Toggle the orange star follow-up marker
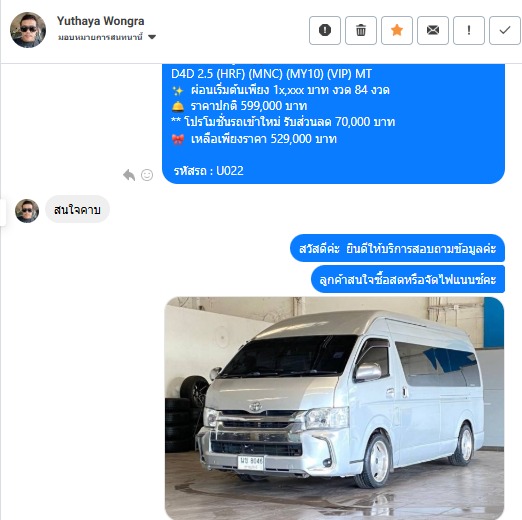 [397, 30]
